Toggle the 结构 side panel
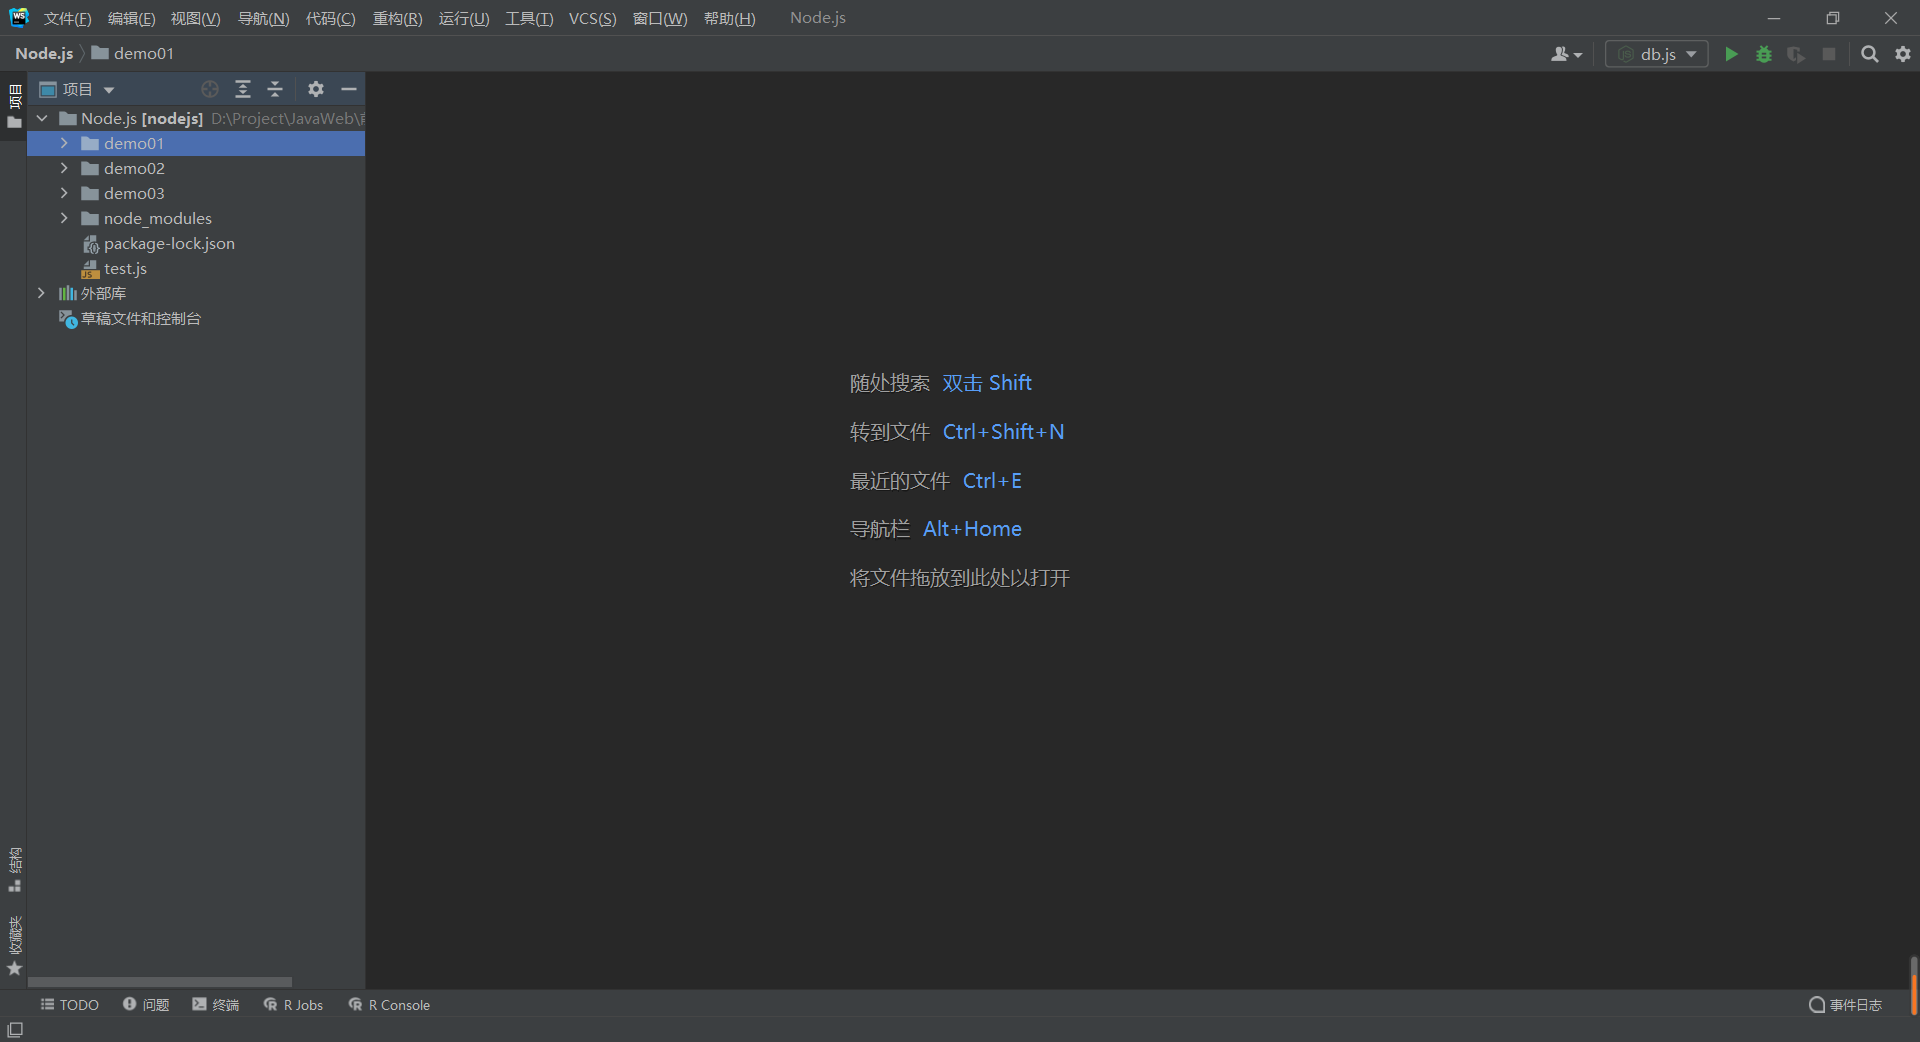This screenshot has height=1042, width=1920. (15, 866)
